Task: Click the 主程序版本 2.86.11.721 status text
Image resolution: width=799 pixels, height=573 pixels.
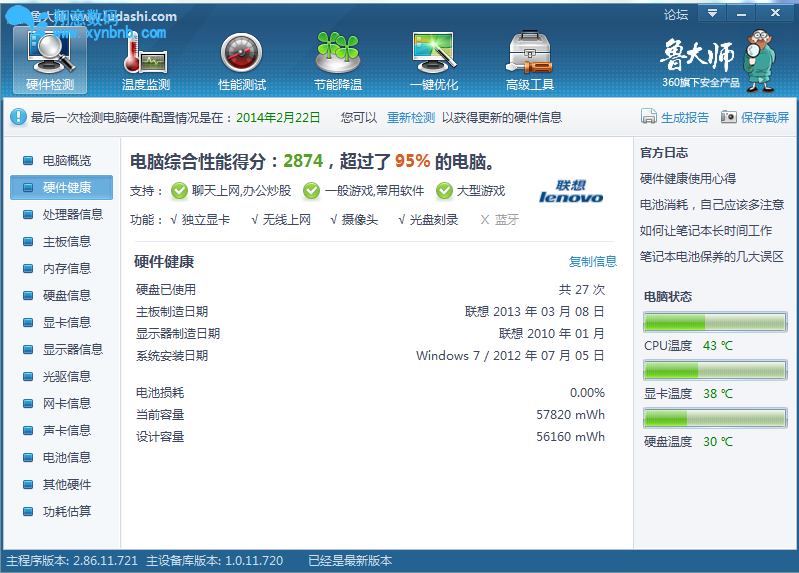Action: [x=72, y=561]
